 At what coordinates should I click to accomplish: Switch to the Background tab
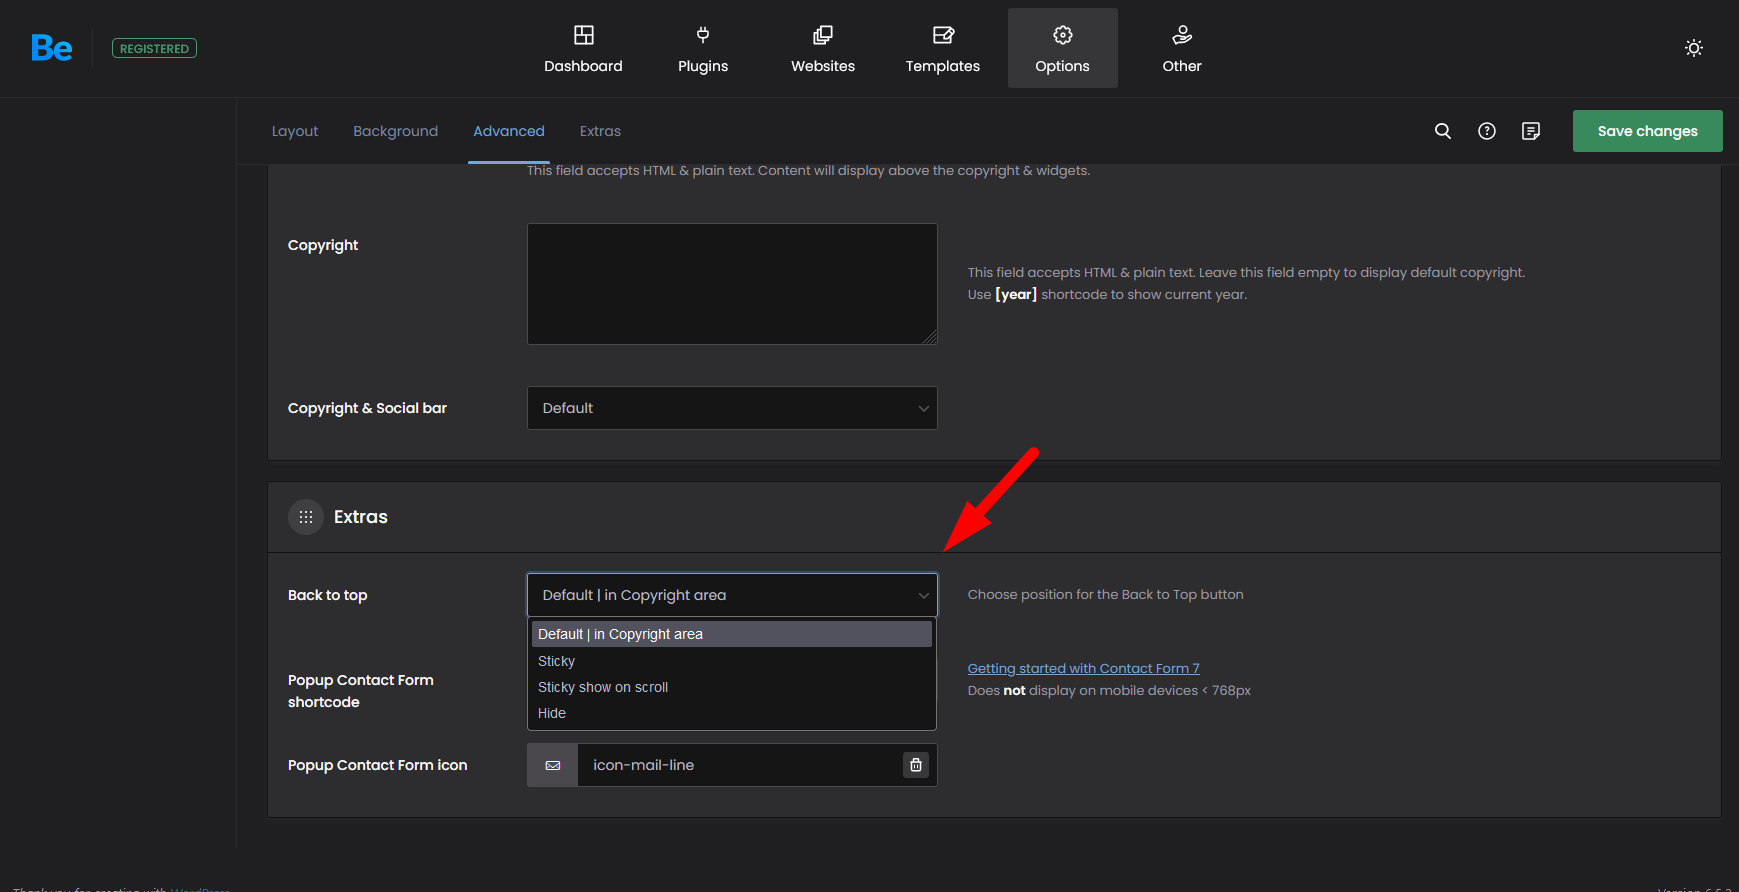tap(395, 131)
